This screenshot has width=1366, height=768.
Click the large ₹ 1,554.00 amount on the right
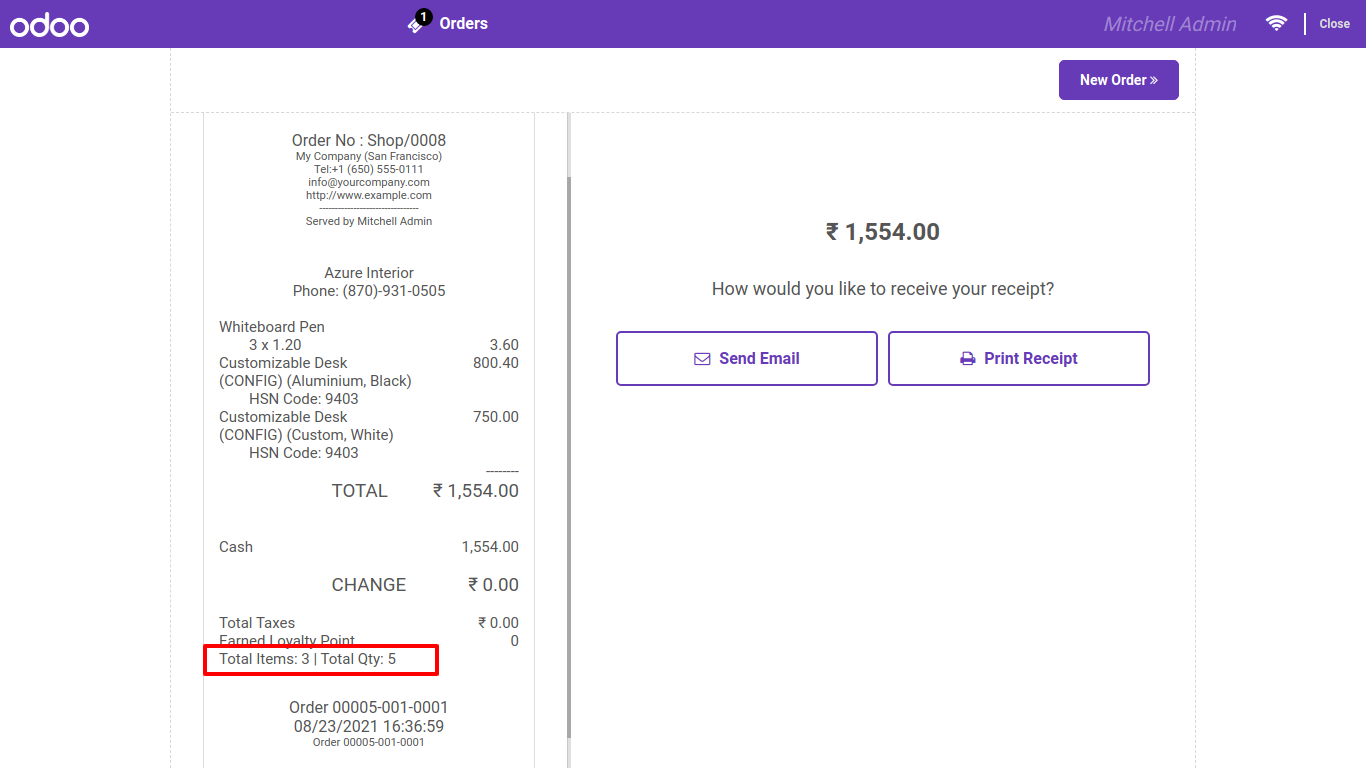tap(883, 232)
